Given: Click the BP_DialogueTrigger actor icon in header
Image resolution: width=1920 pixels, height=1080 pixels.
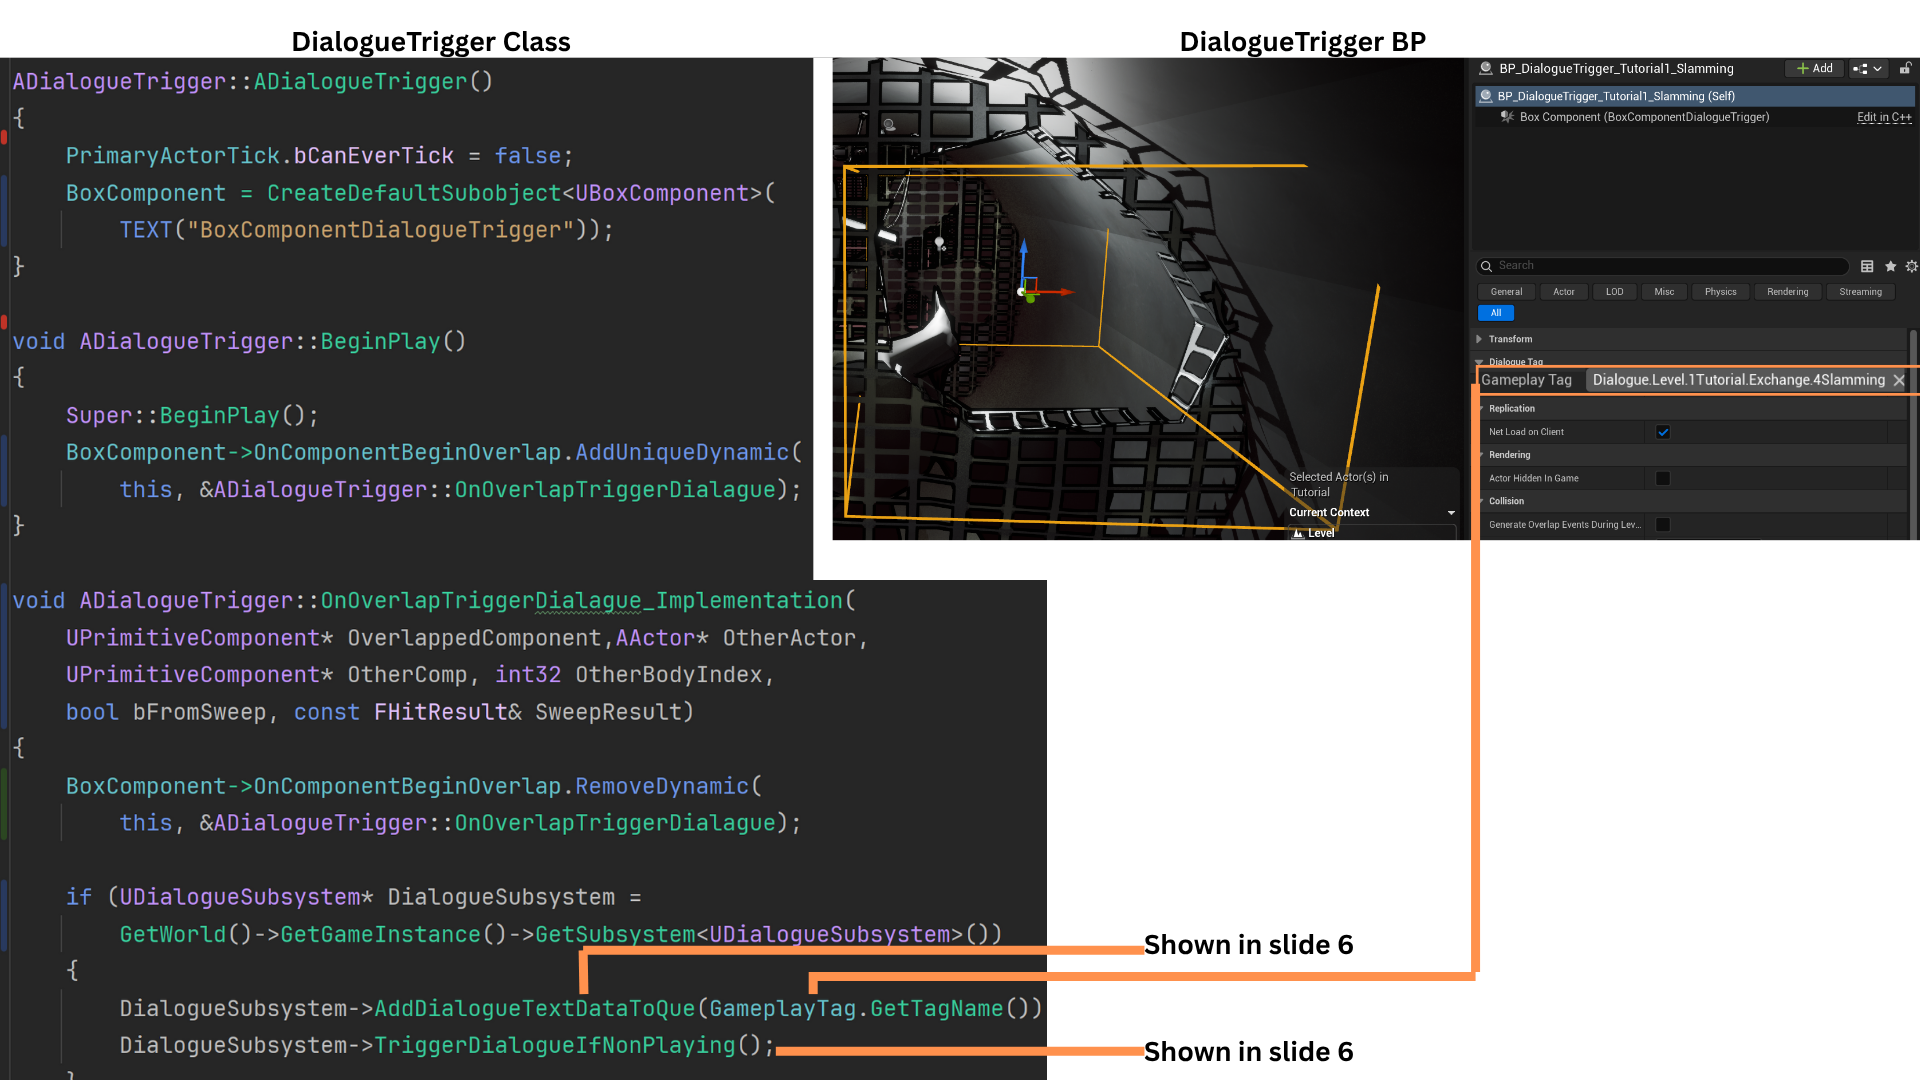Looking at the screenshot, I should 1486,69.
